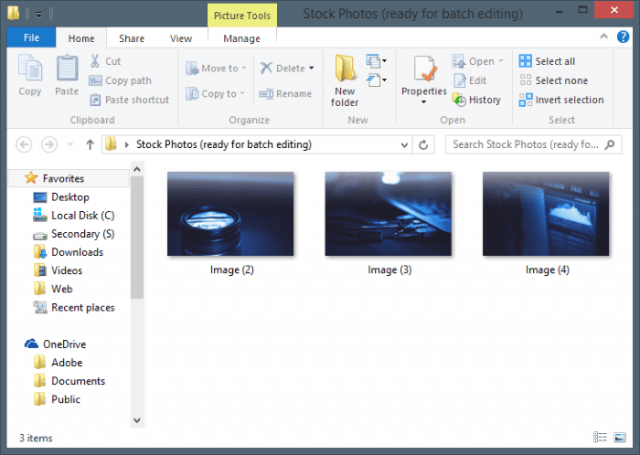
Task: Click the Copy icon in Clipboard group
Action: pos(30,68)
